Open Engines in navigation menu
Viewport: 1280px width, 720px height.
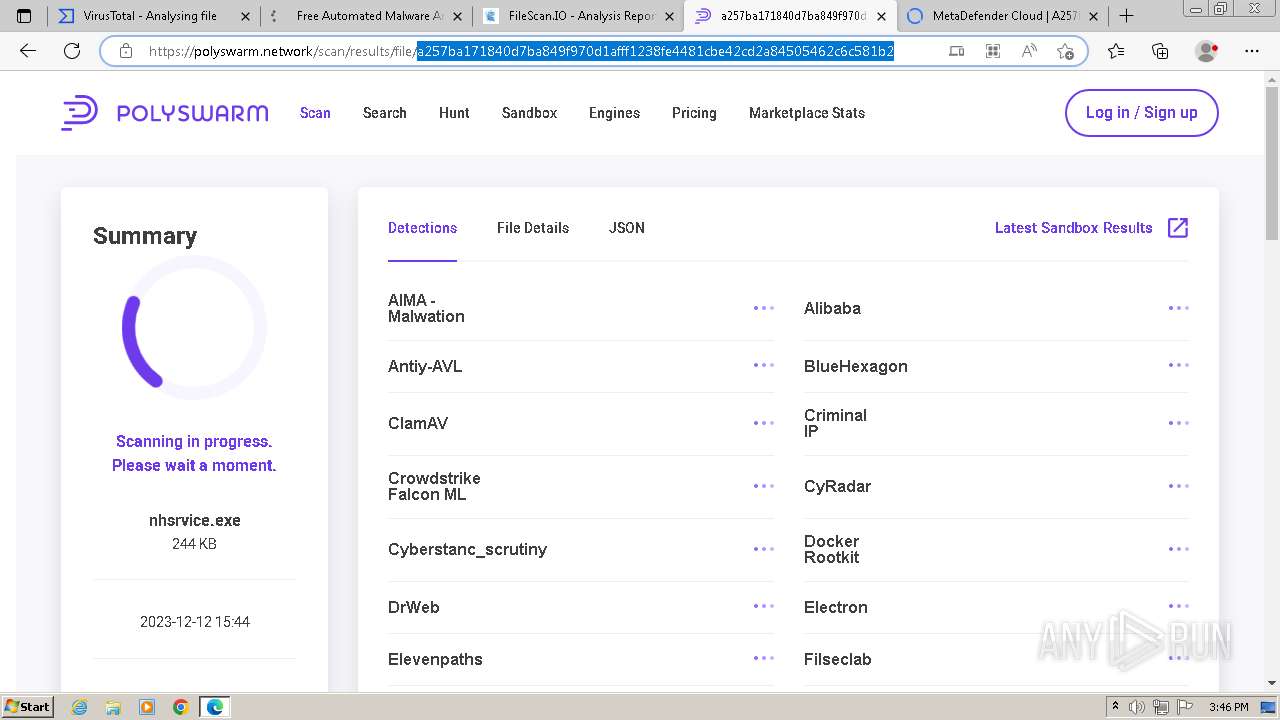click(614, 113)
